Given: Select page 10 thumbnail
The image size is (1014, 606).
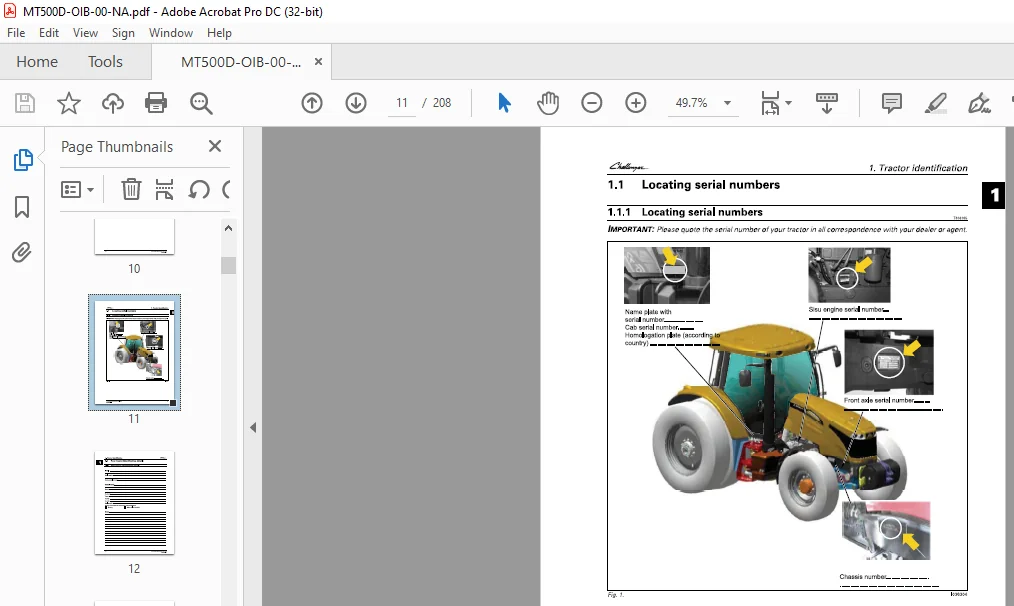Looking at the screenshot, I should tap(135, 237).
